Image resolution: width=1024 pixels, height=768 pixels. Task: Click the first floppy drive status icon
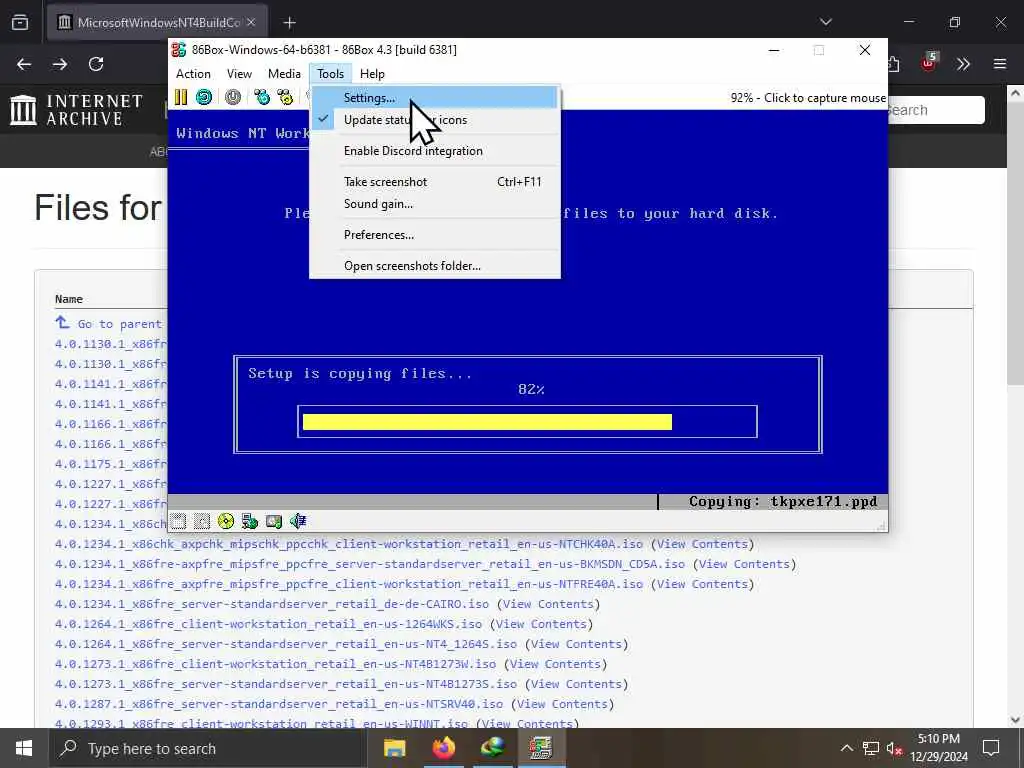click(x=178, y=521)
